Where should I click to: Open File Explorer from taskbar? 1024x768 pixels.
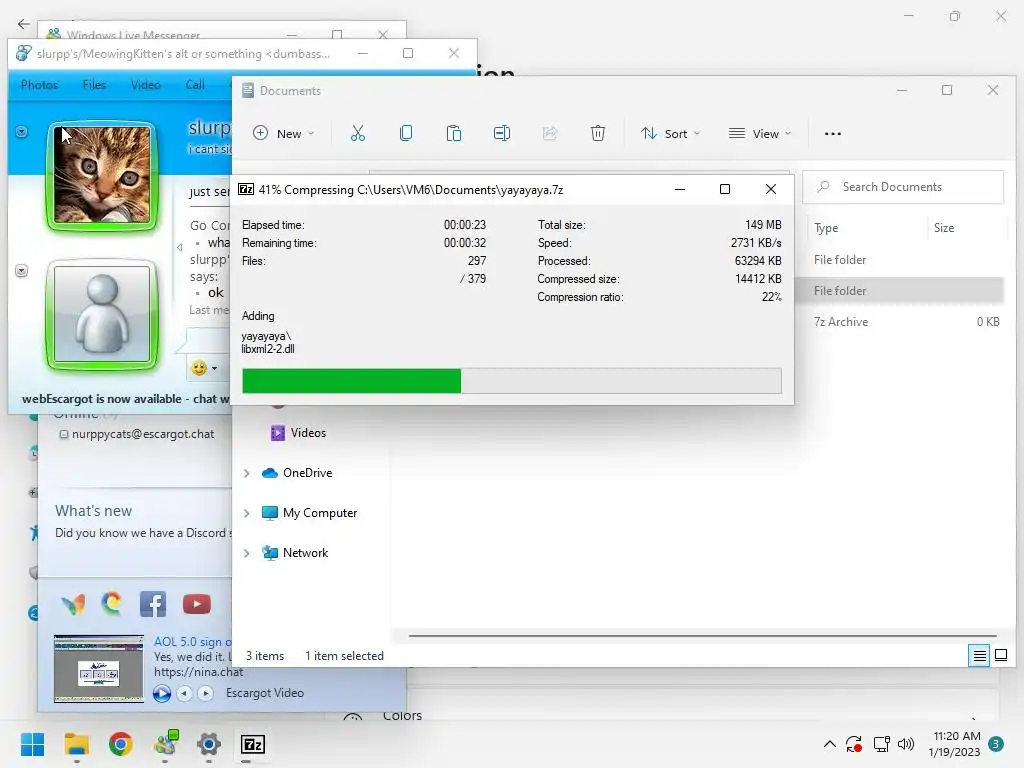pos(76,744)
